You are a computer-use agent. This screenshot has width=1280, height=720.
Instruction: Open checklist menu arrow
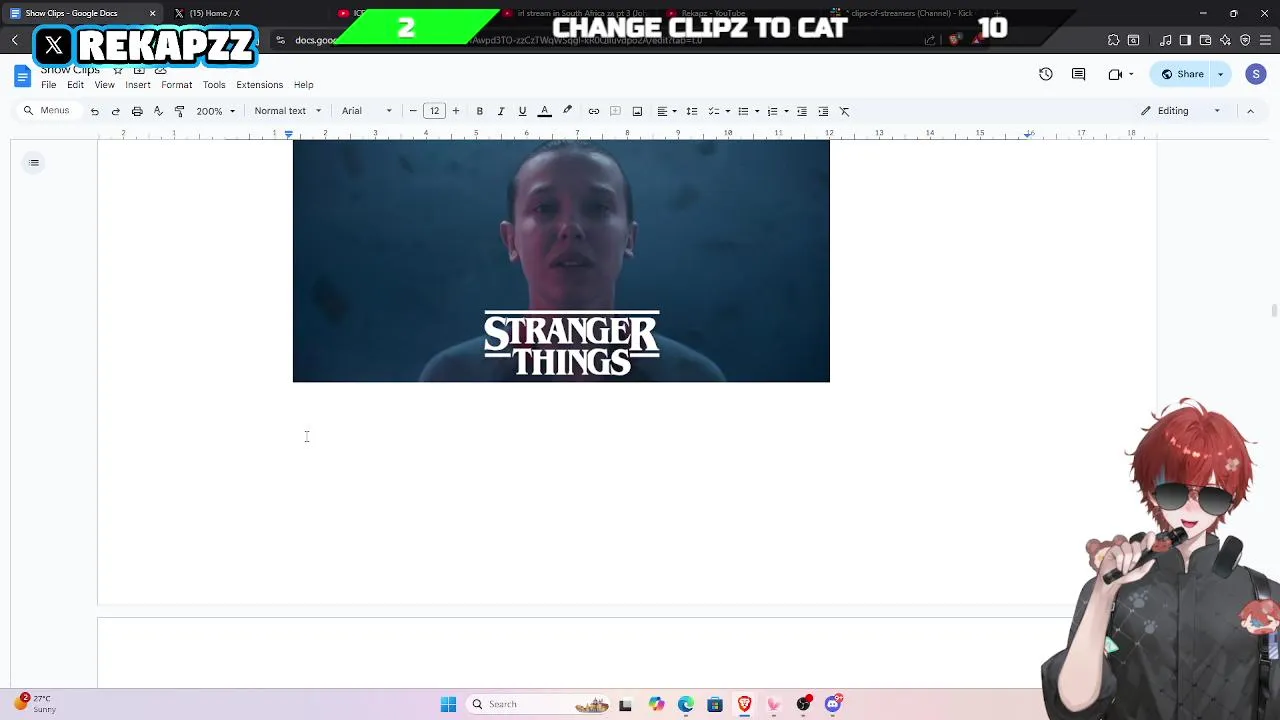click(x=727, y=111)
